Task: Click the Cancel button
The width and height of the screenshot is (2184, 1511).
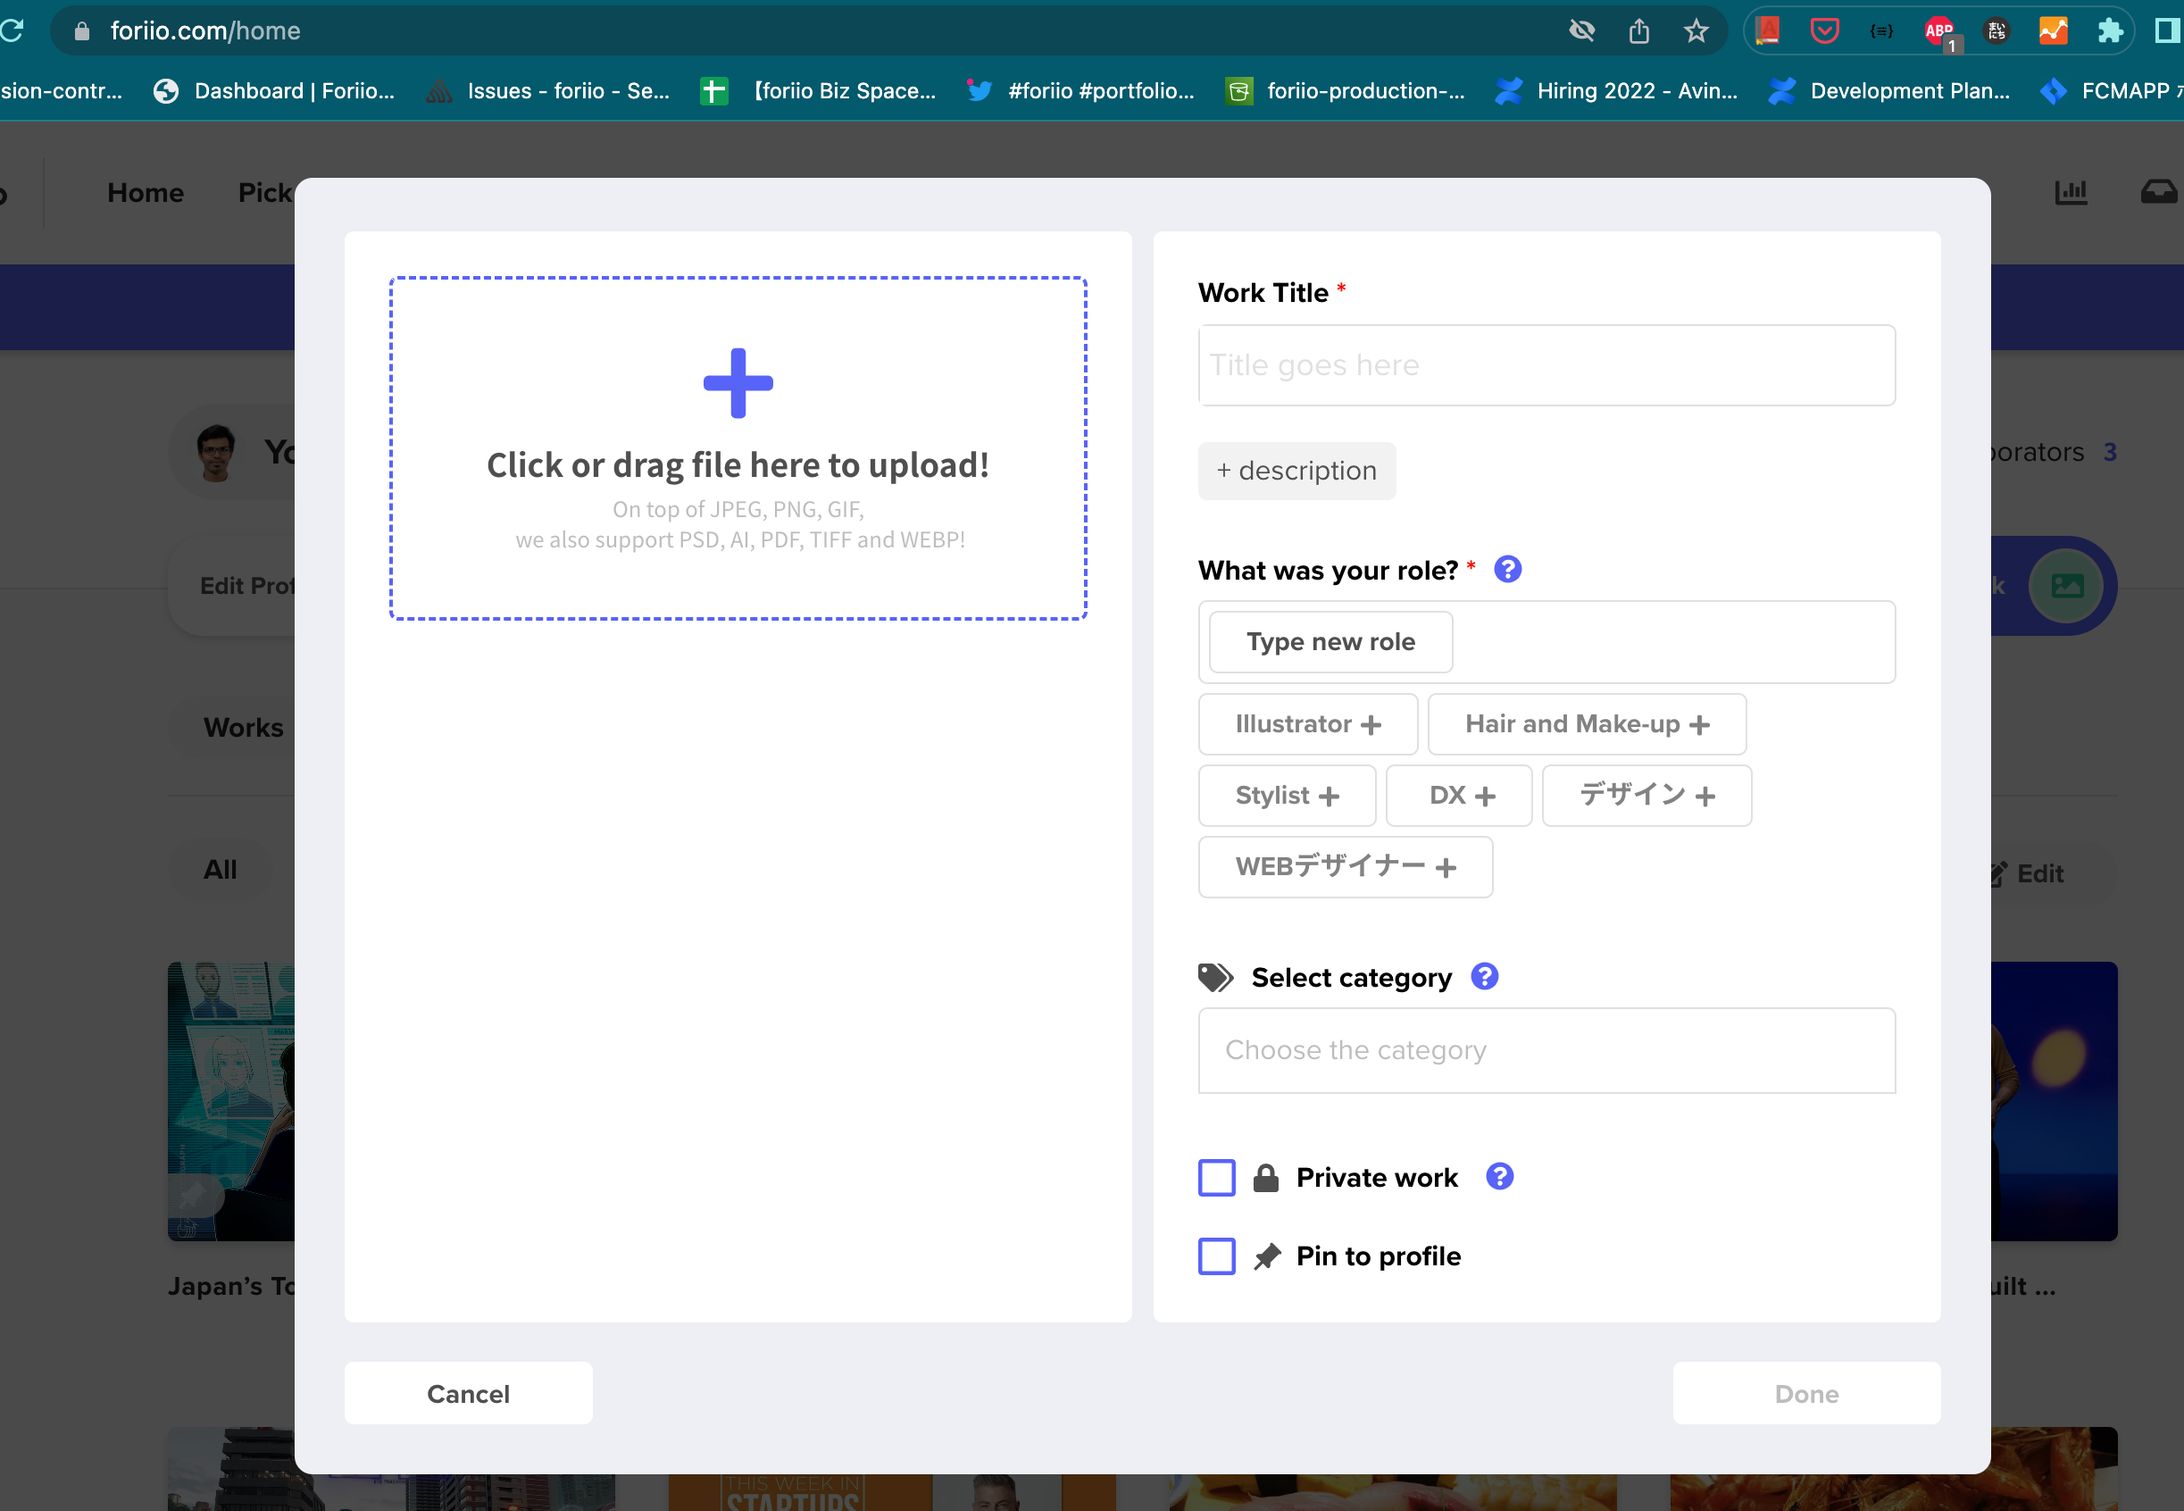Action: (468, 1393)
